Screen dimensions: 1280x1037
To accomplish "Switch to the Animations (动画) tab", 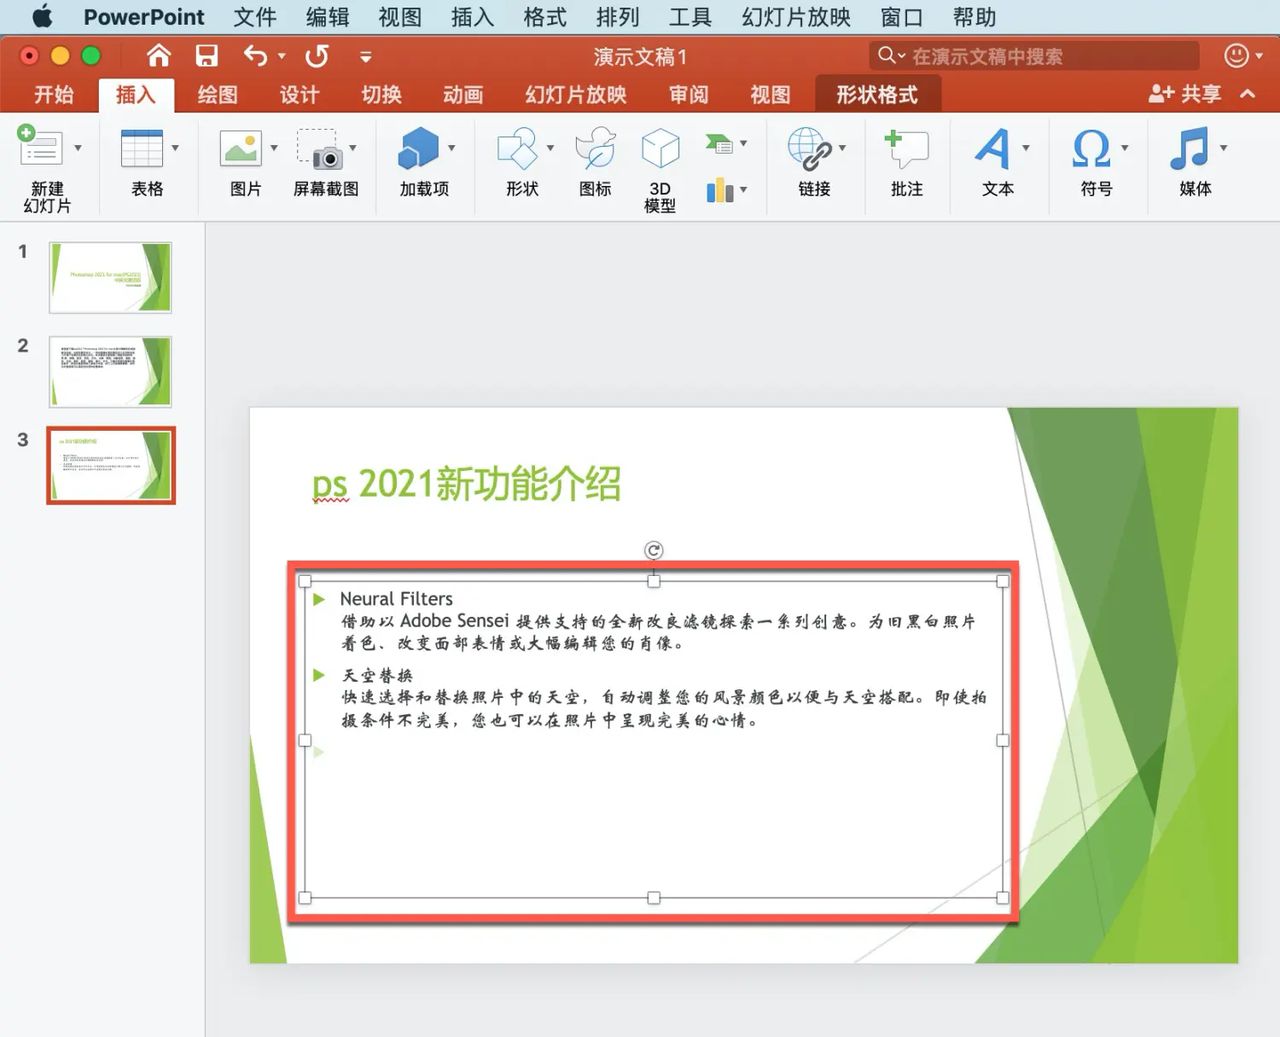I will click(463, 94).
